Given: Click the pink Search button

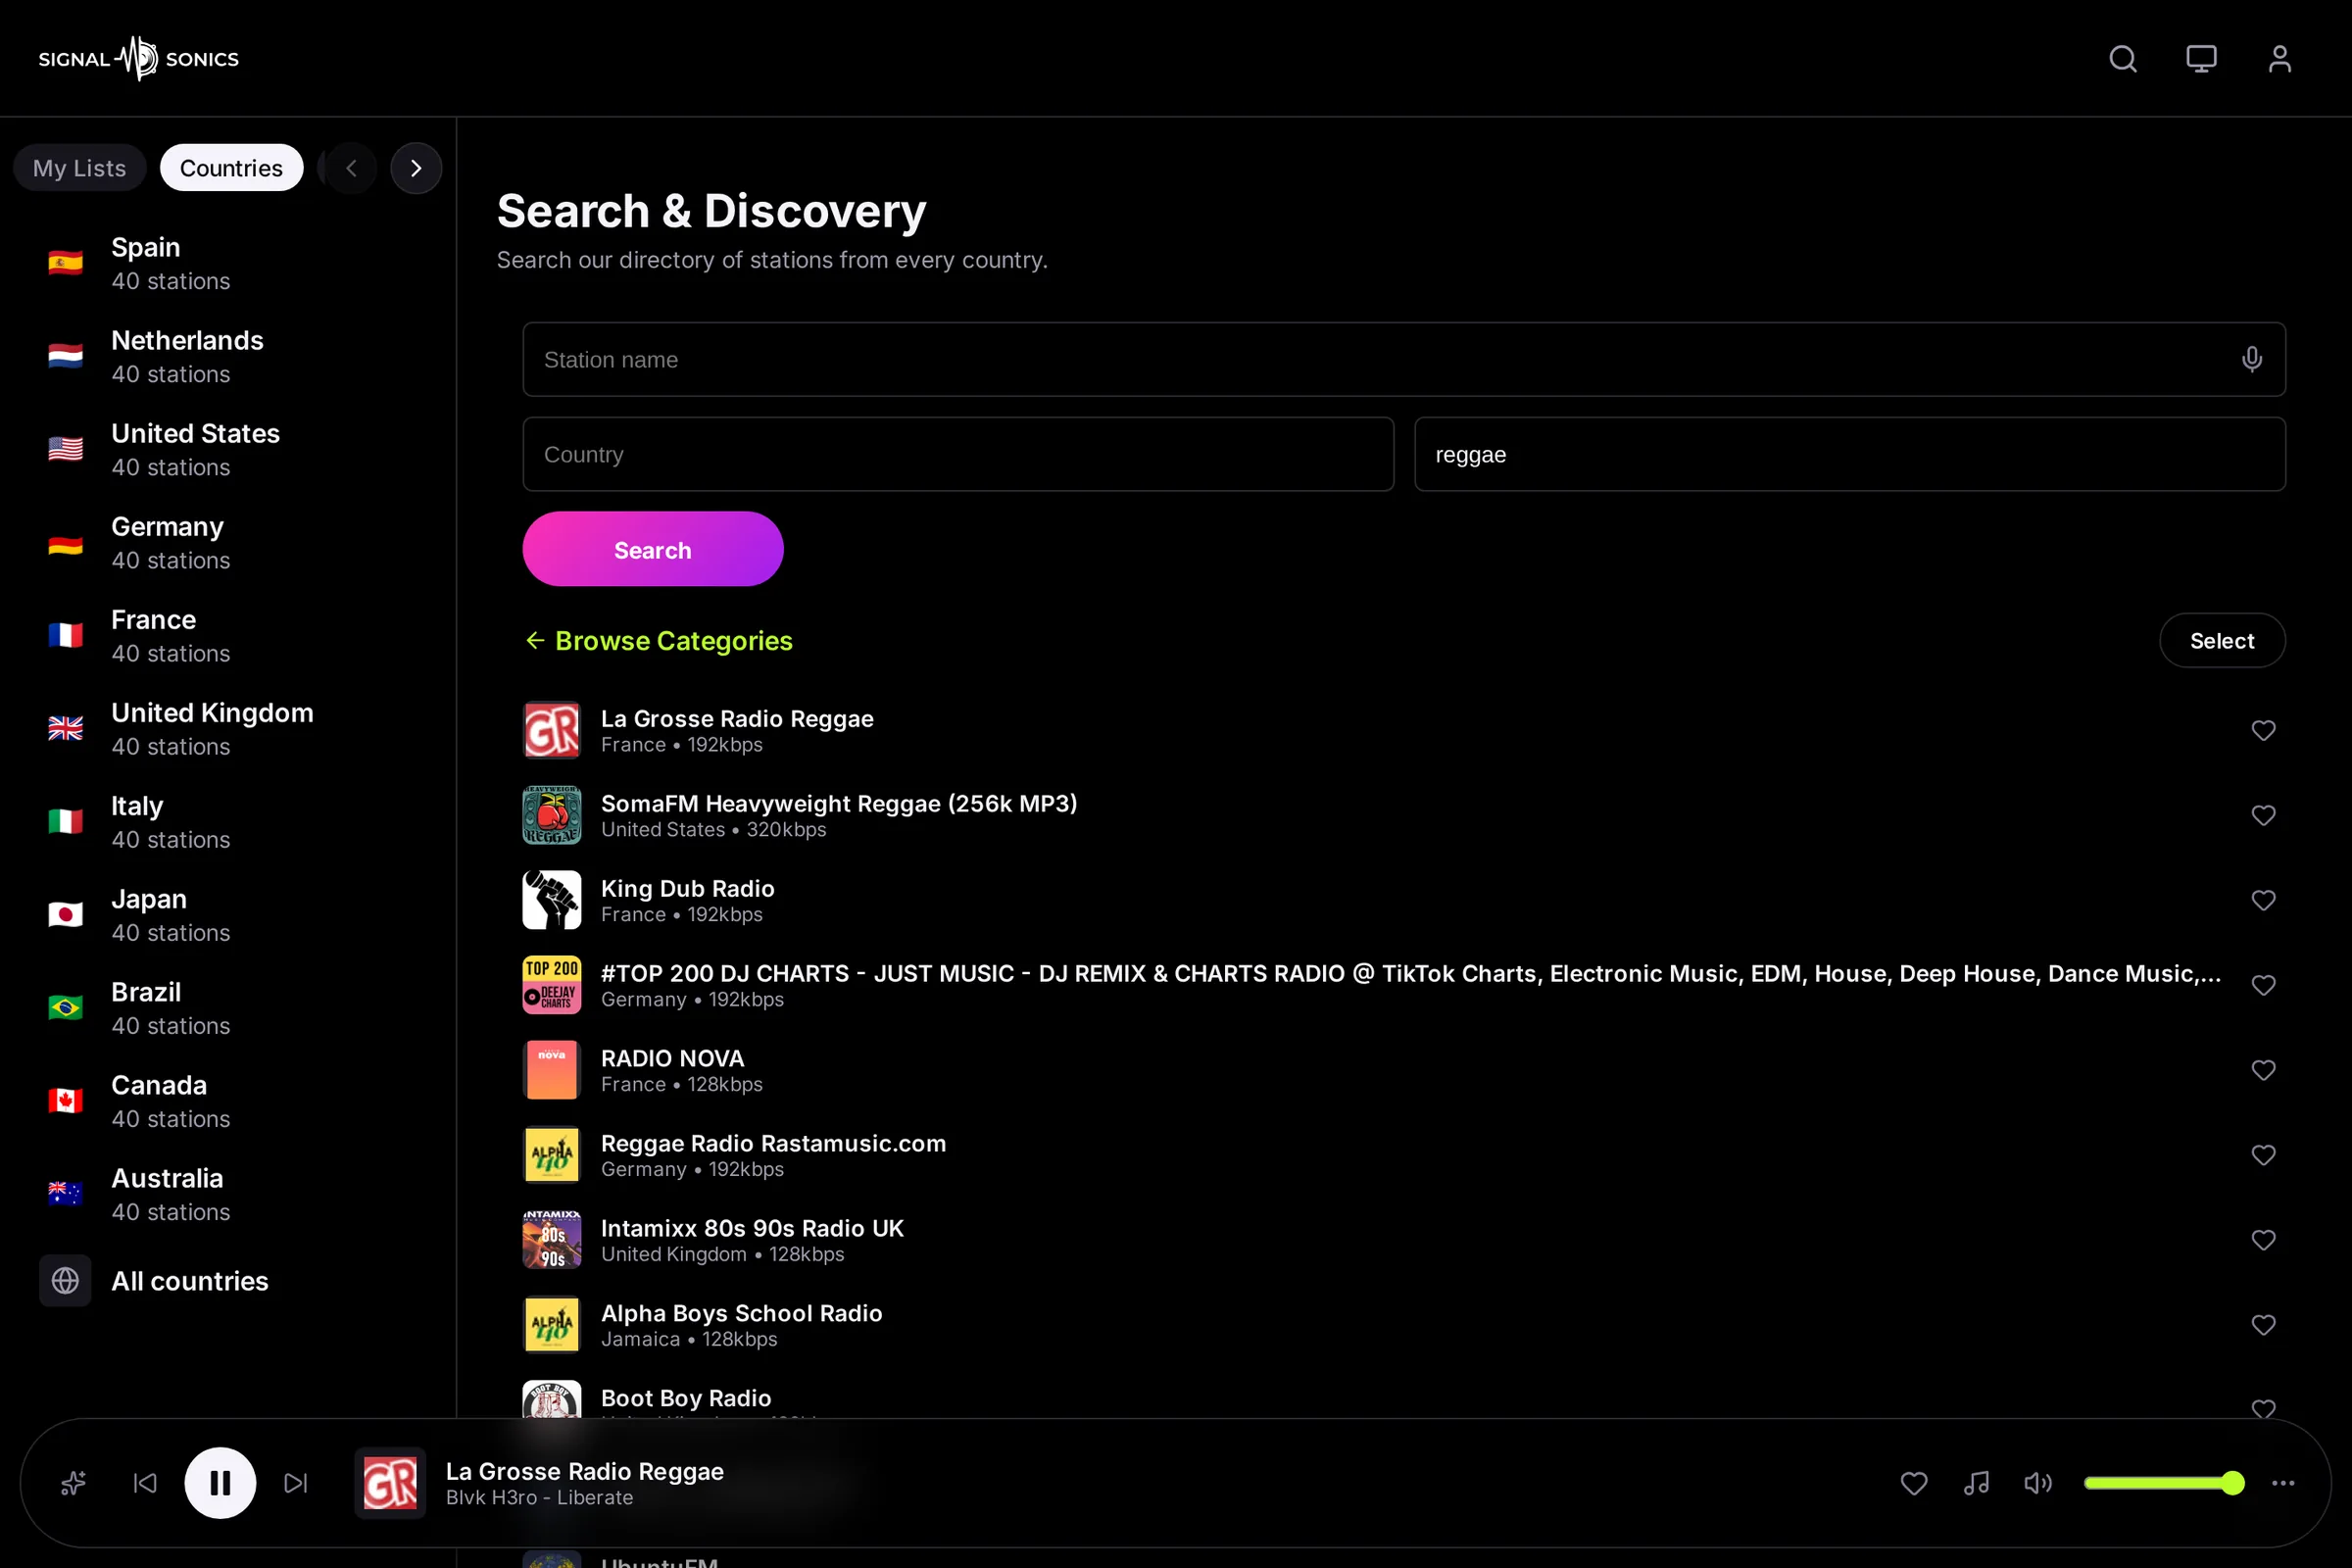Looking at the screenshot, I should pyautogui.click(x=653, y=549).
